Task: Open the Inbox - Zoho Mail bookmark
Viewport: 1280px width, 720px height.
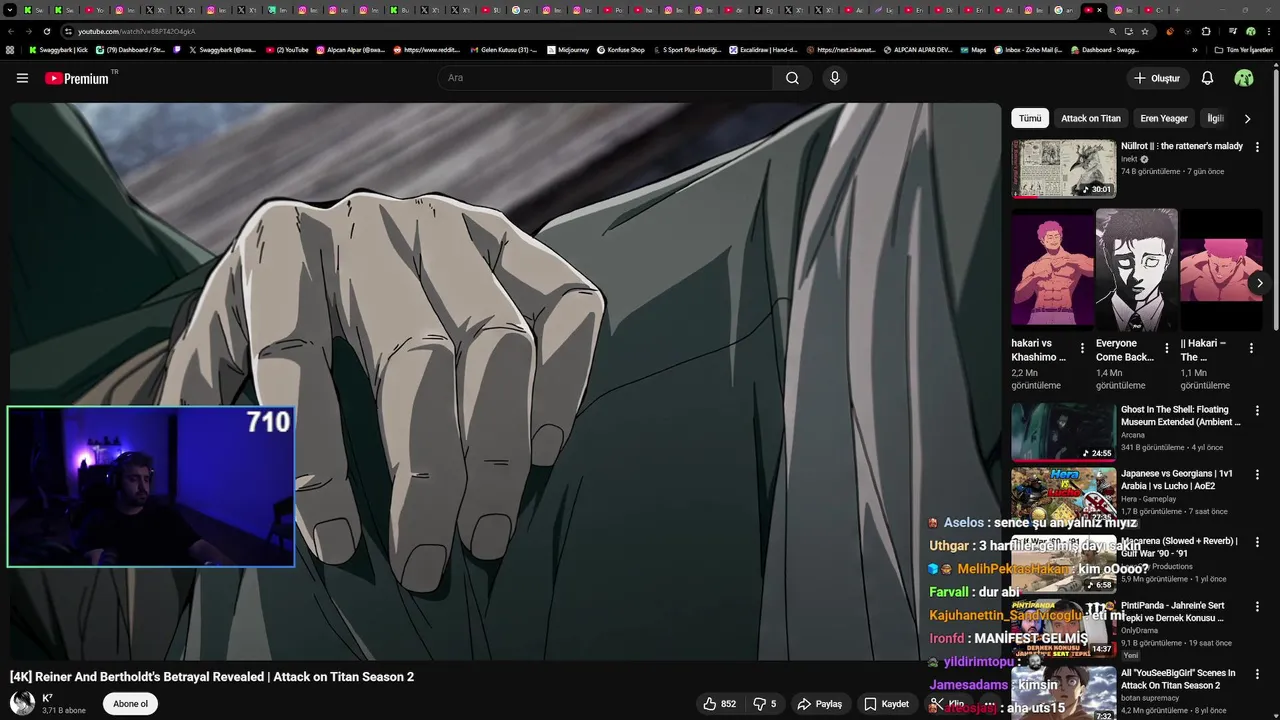Action: pos(1029,49)
